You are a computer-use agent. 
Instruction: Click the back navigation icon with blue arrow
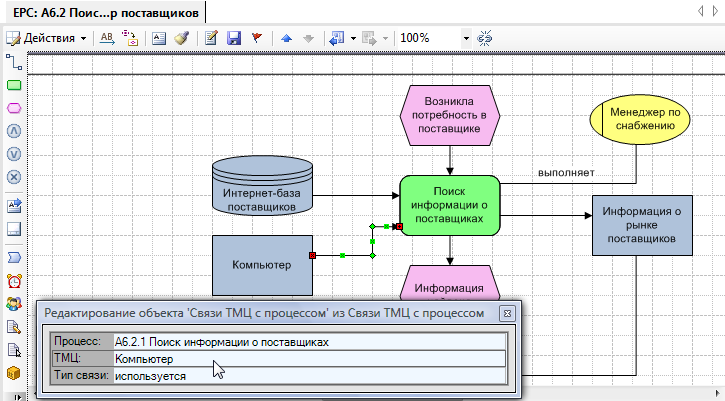point(337,38)
